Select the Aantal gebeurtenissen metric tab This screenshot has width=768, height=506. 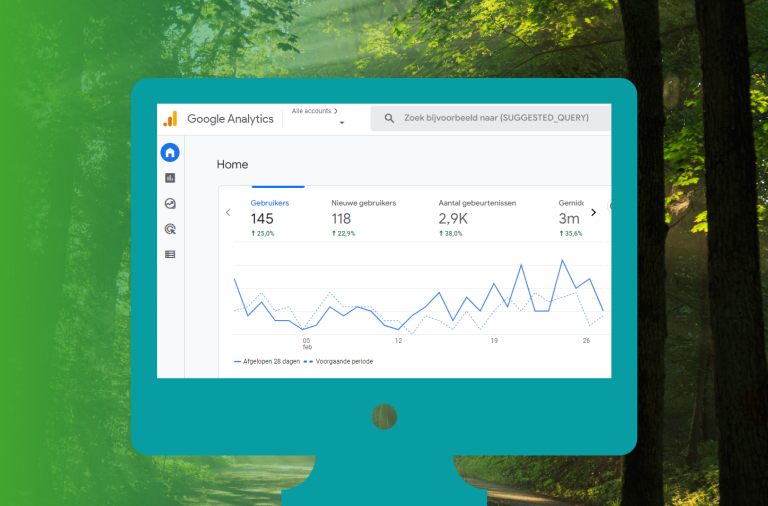pyautogui.click(x=477, y=217)
